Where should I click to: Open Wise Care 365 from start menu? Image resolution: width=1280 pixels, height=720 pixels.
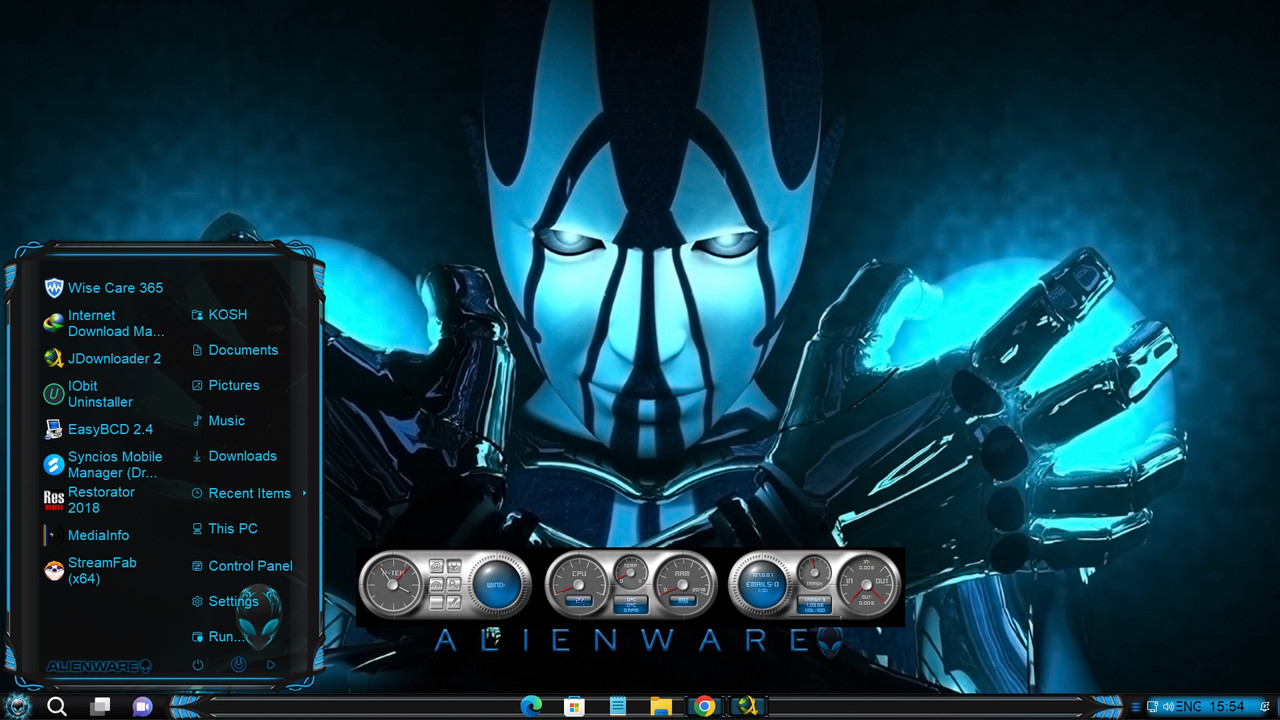pos(104,288)
